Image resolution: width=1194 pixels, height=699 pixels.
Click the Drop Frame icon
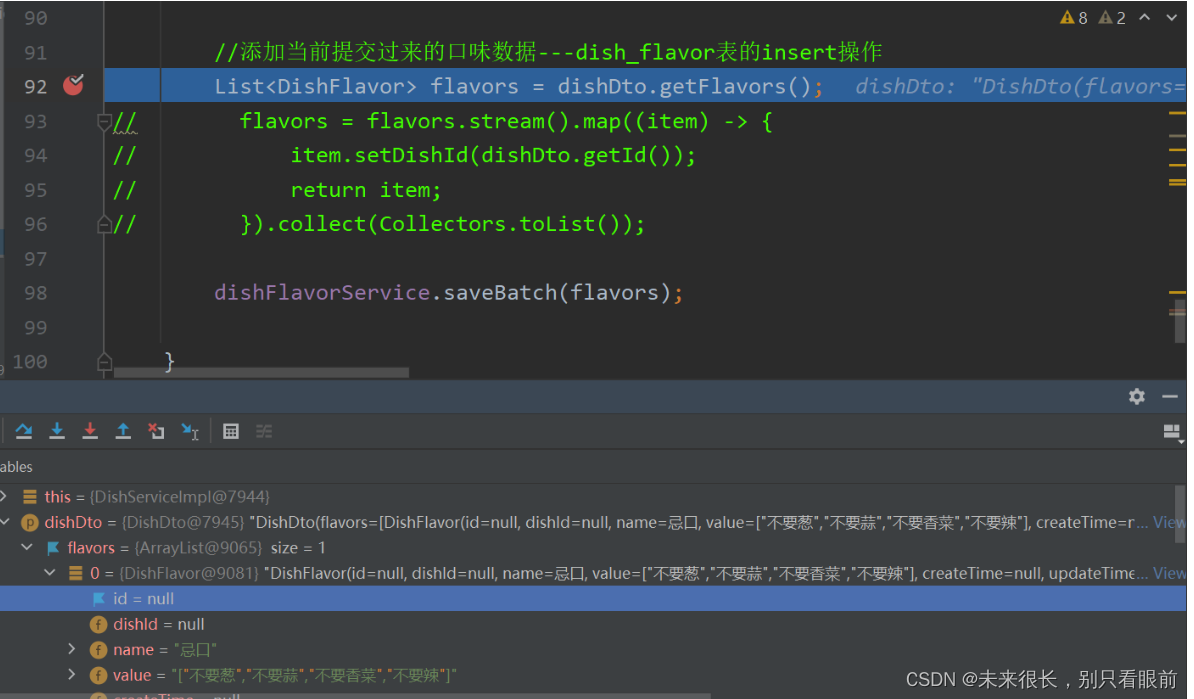tap(156, 432)
